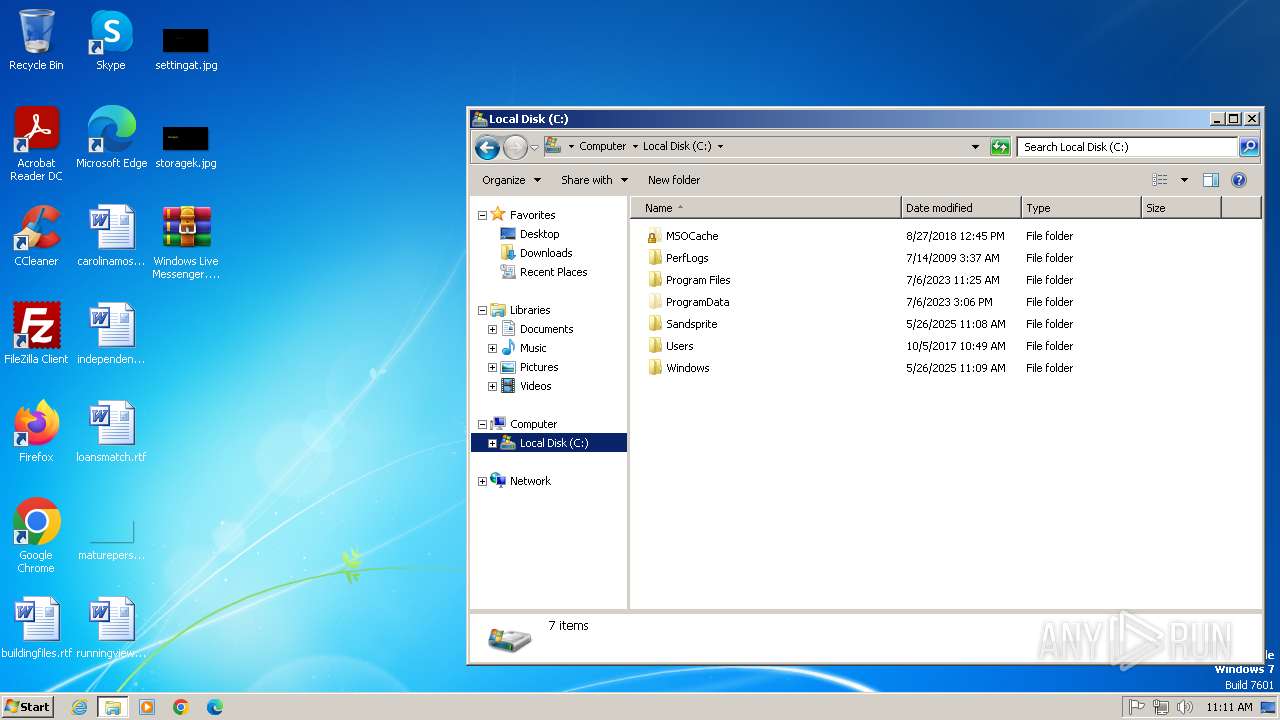This screenshot has width=1280, height=720.
Task: Click Internet Explorer icon in taskbar
Action: (x=79, y=707)
